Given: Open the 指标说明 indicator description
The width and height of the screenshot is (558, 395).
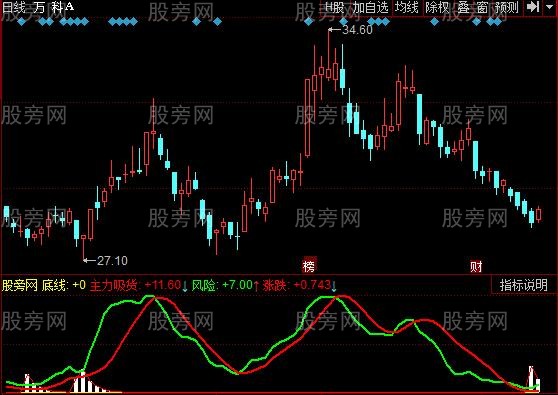Looking at the screenshot, I should 523,285.
